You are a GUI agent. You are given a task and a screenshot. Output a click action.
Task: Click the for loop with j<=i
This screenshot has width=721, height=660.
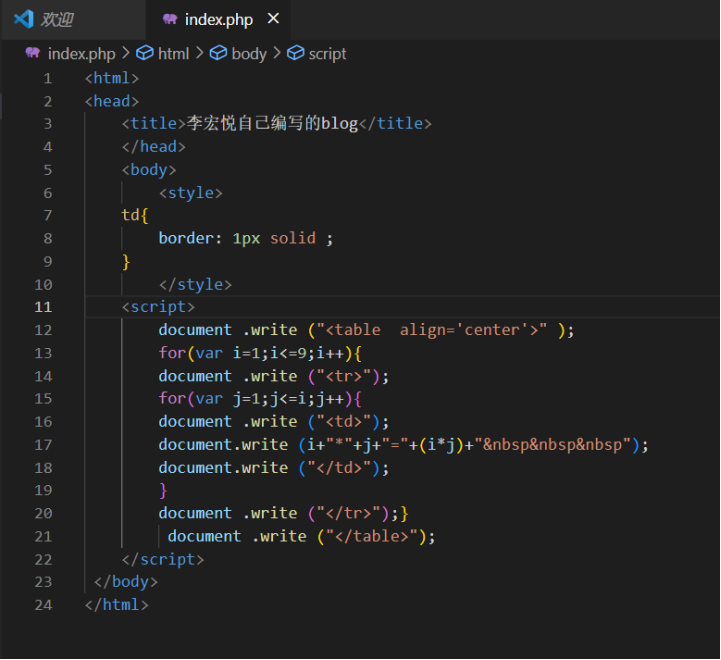260,398
